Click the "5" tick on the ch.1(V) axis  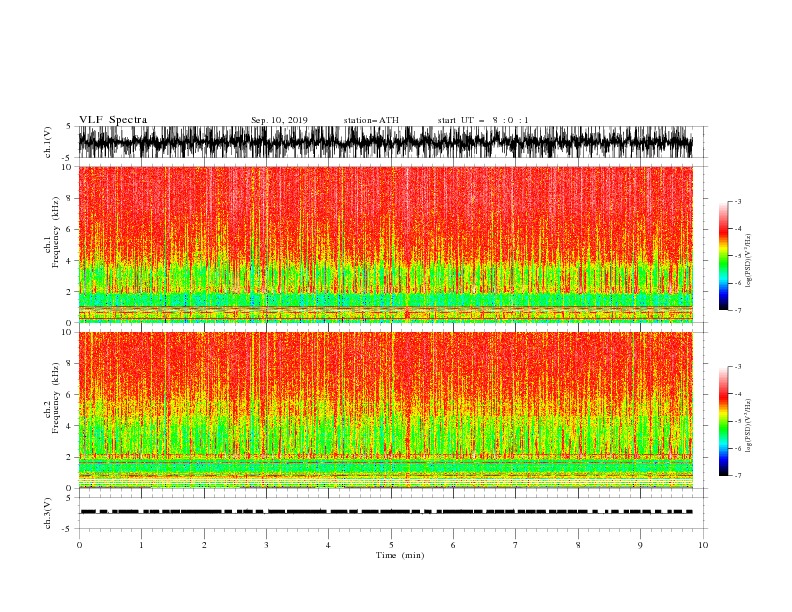point(69,126)
